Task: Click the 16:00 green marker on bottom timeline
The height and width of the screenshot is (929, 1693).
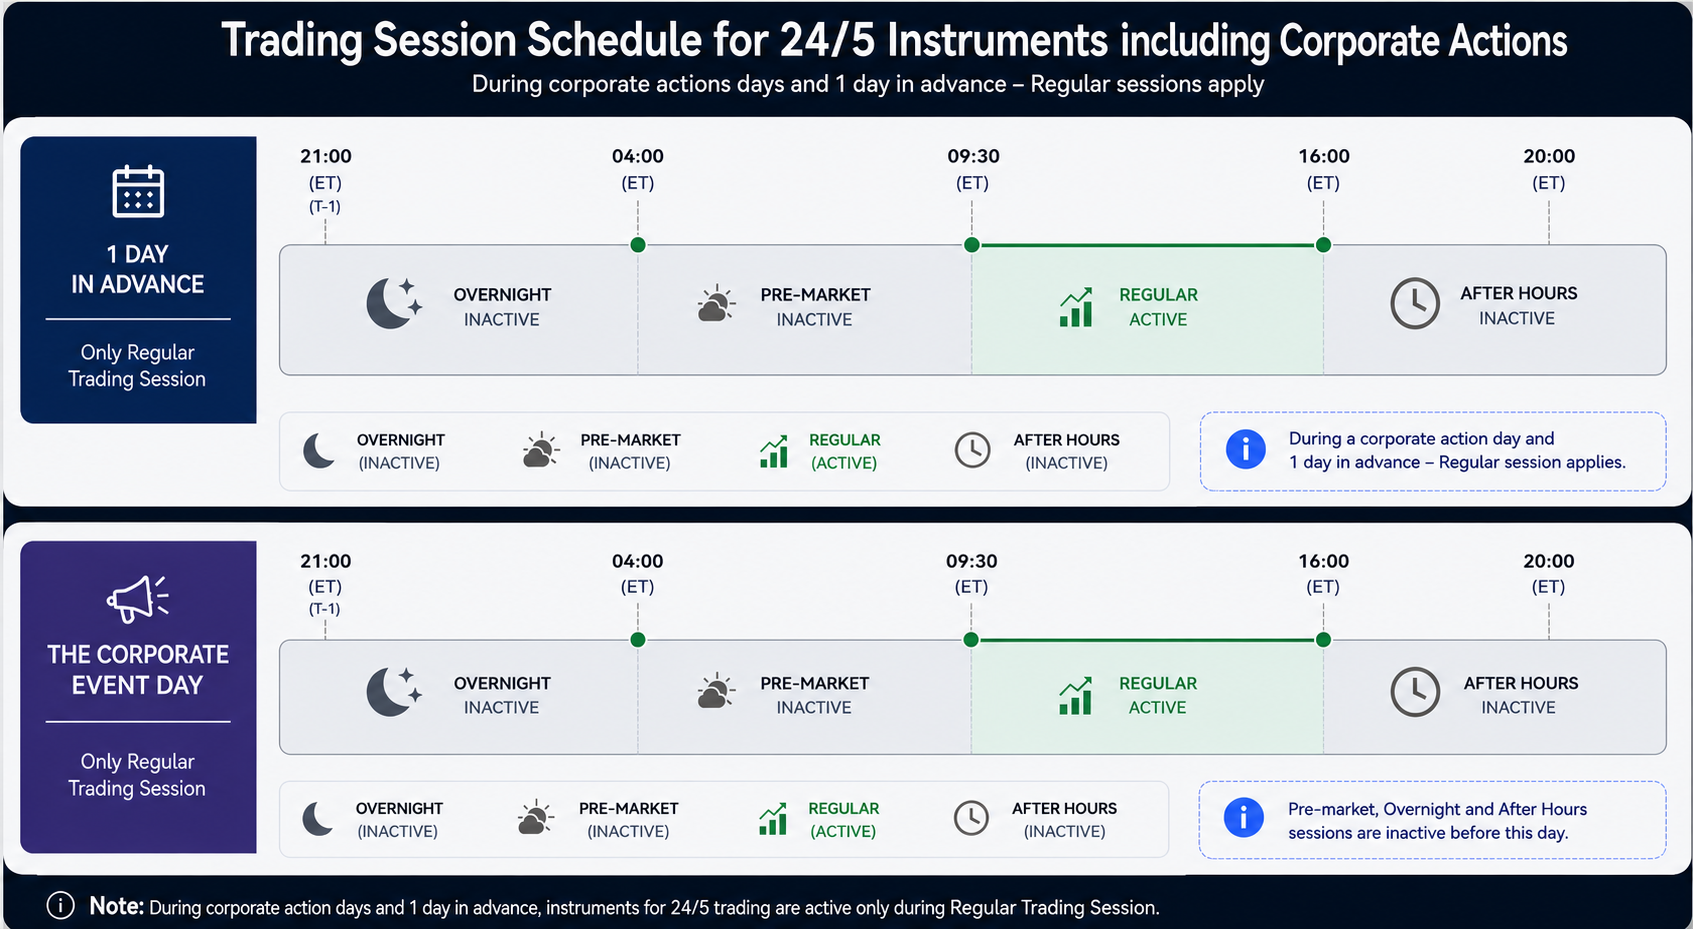Action: tap(1323, 640)
